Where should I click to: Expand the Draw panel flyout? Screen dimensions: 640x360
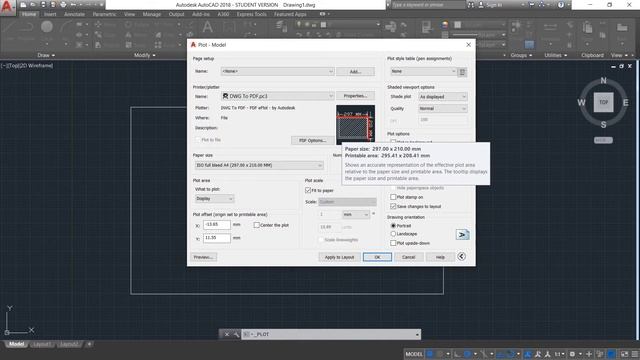46,55
